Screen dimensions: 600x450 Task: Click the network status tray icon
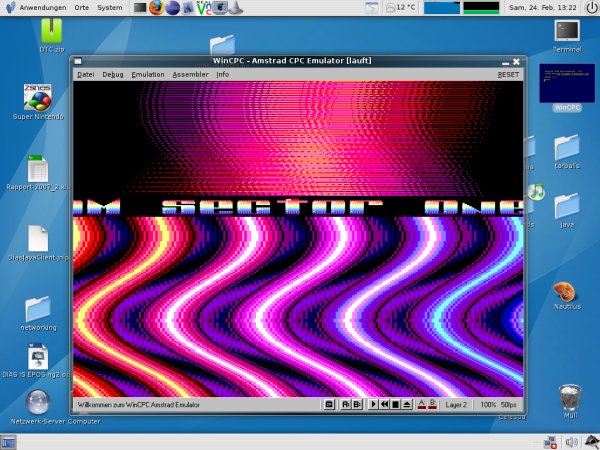coord(550,443)
